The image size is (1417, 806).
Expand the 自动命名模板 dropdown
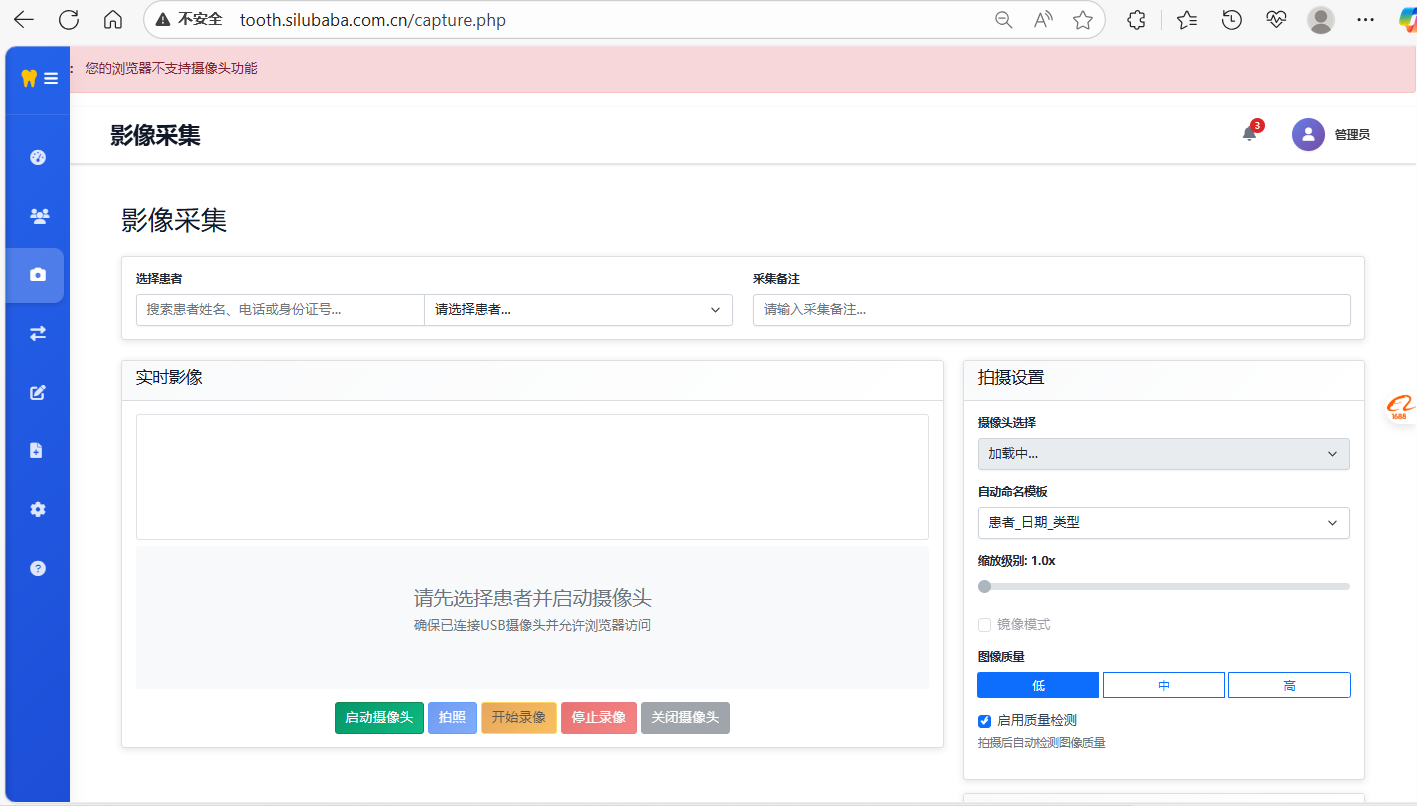[1163, 523]
